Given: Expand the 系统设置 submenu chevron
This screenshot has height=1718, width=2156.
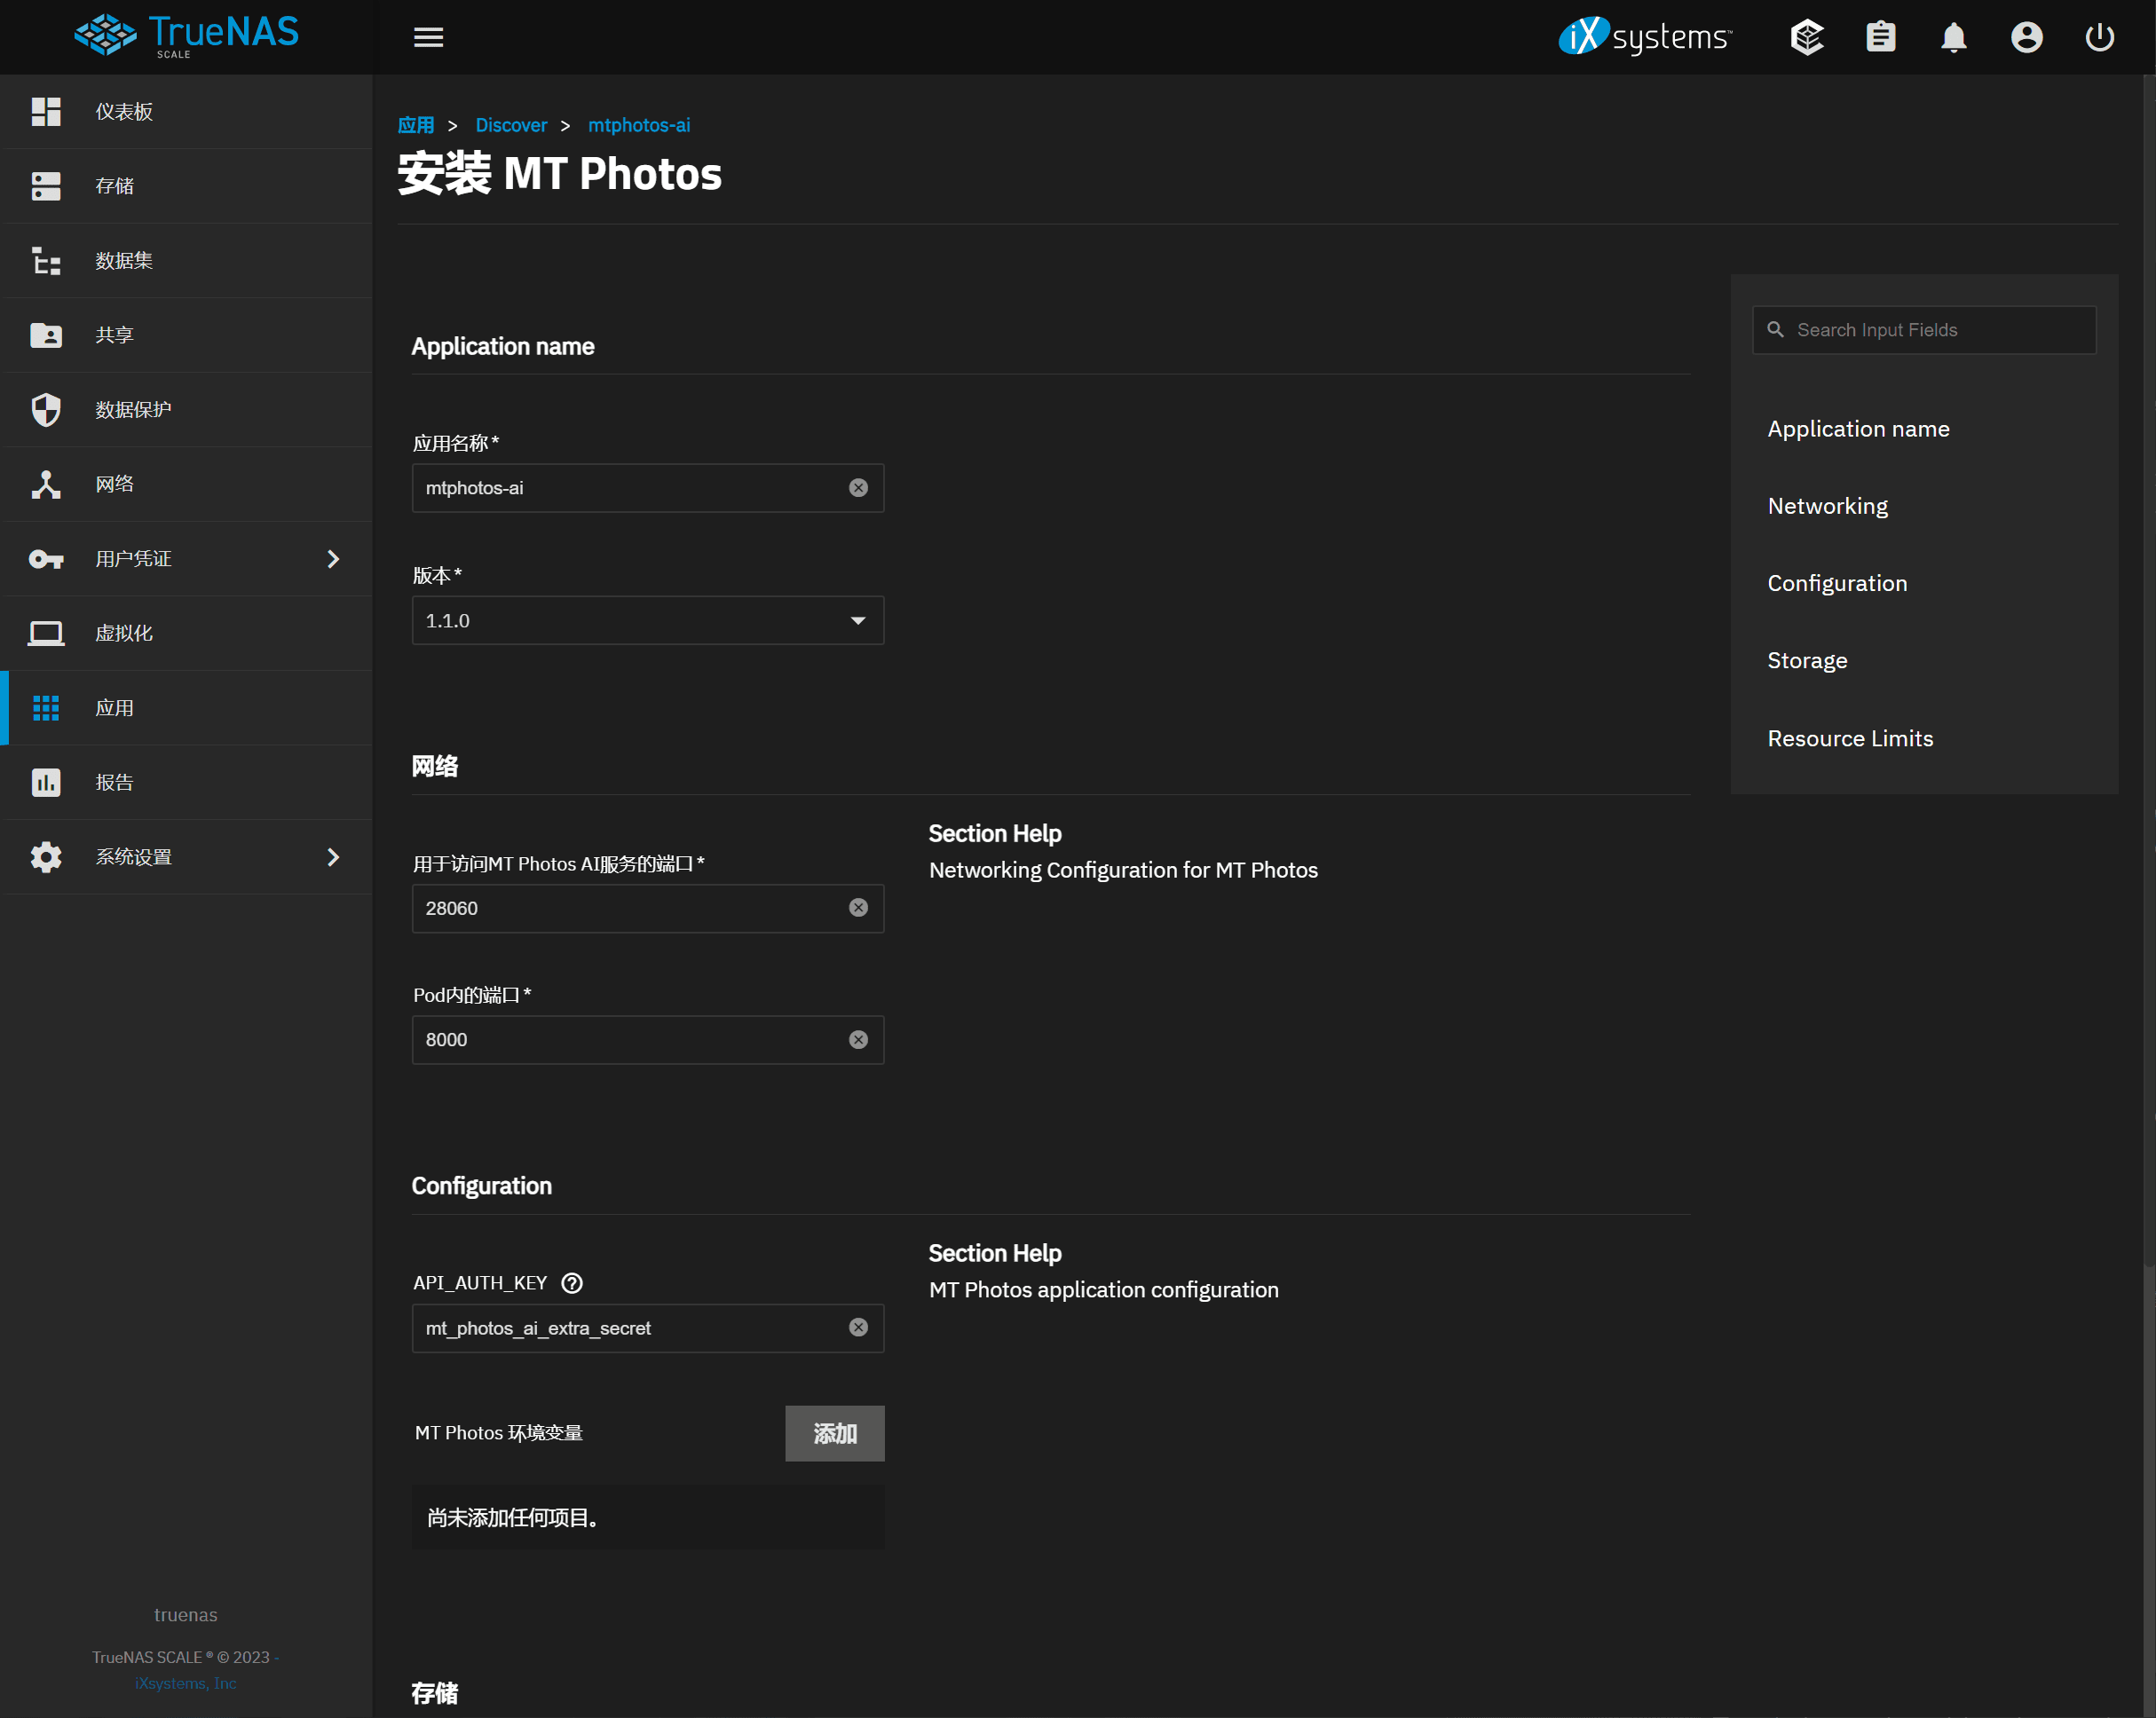Looking at the screenshot, I should click(333, 857).
